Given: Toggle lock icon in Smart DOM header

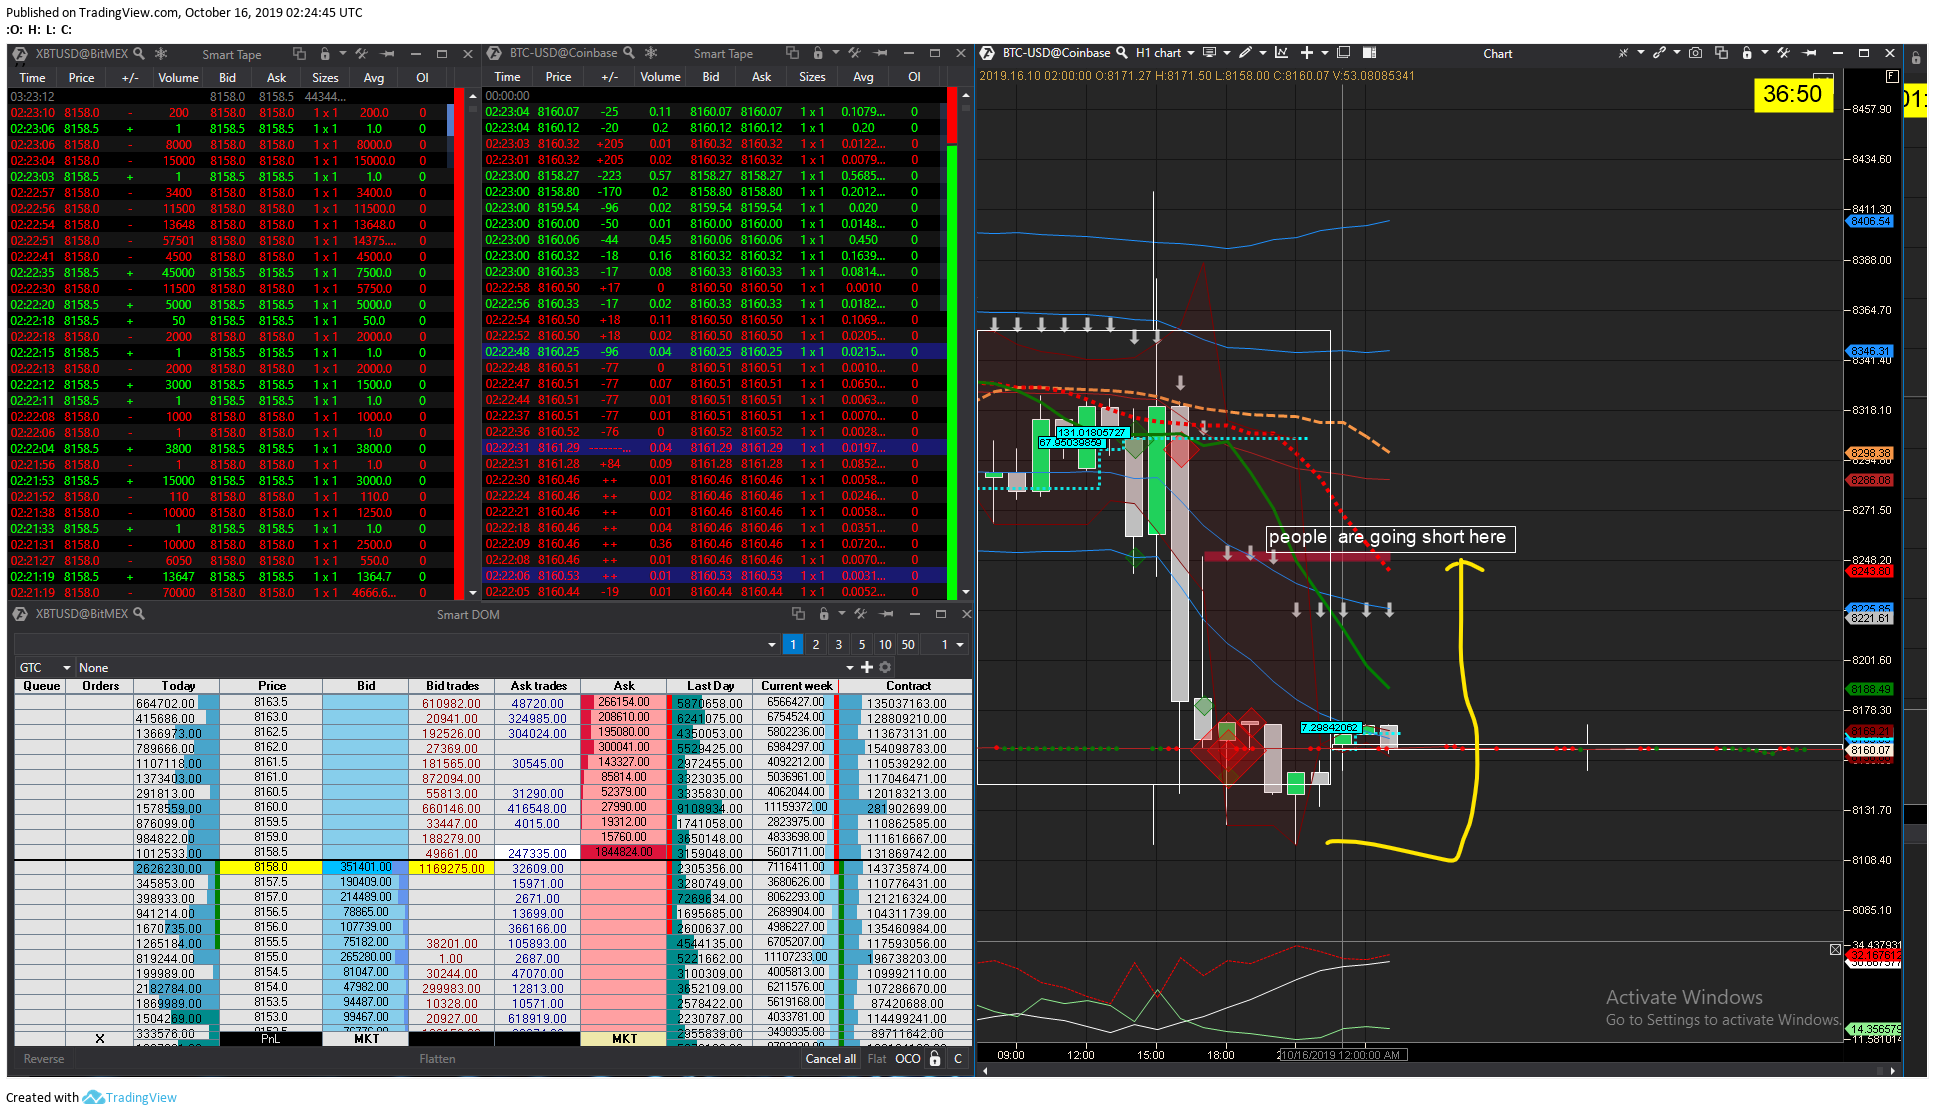Looking at the screenshot, I should [823, 613].
